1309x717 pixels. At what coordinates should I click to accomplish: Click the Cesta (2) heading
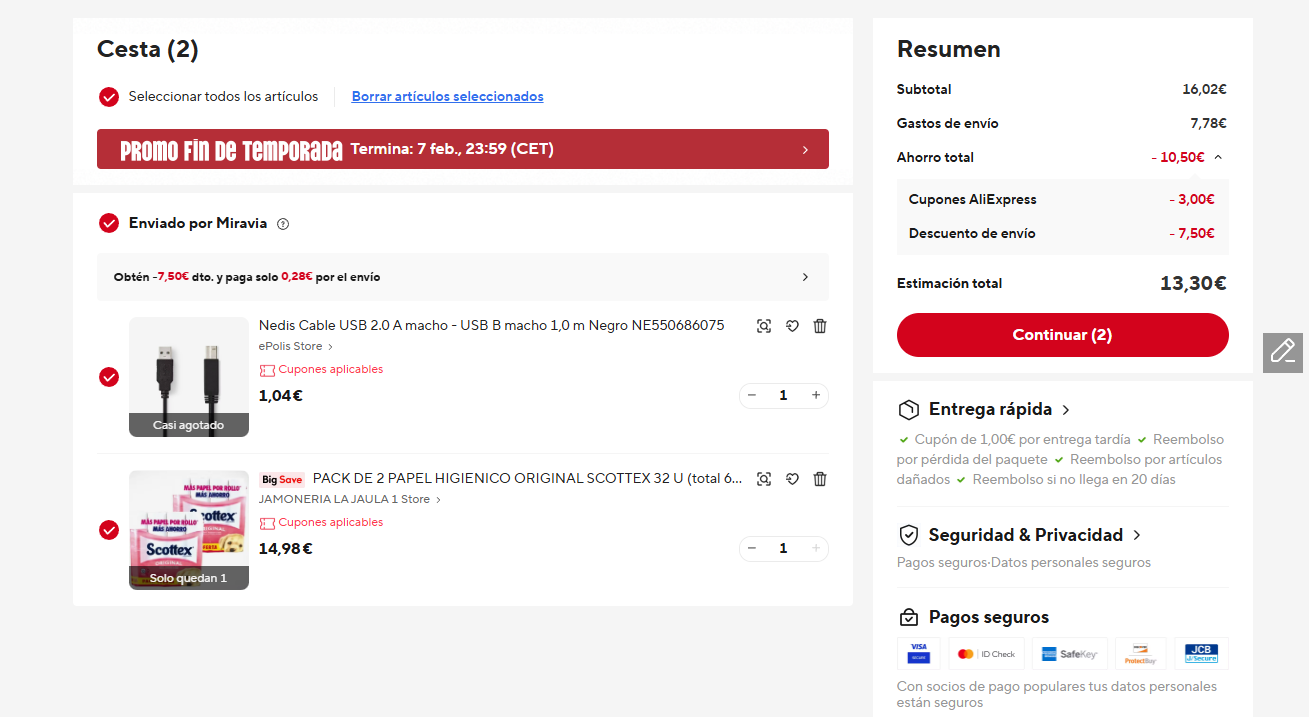(148, 49)
